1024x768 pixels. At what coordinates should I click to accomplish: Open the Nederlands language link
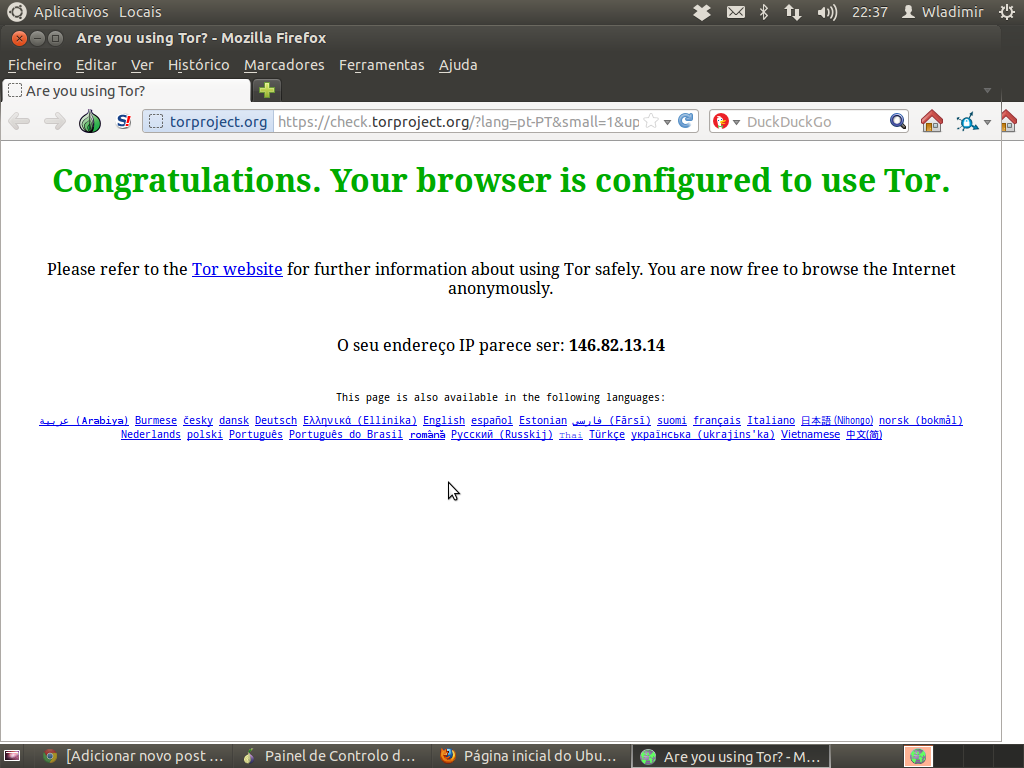click(151, 434)
